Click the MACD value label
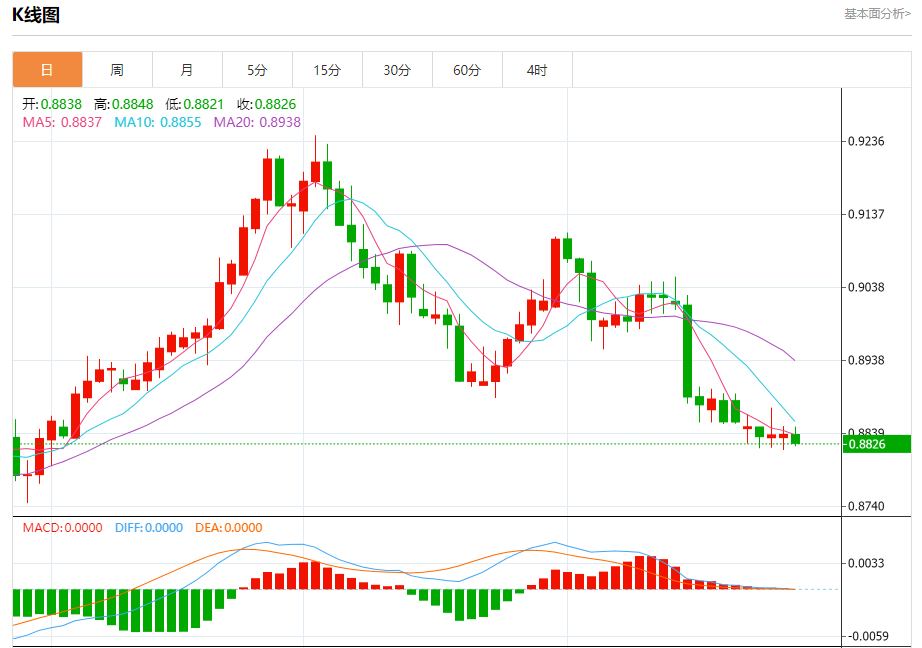 (x=62, y=527)
